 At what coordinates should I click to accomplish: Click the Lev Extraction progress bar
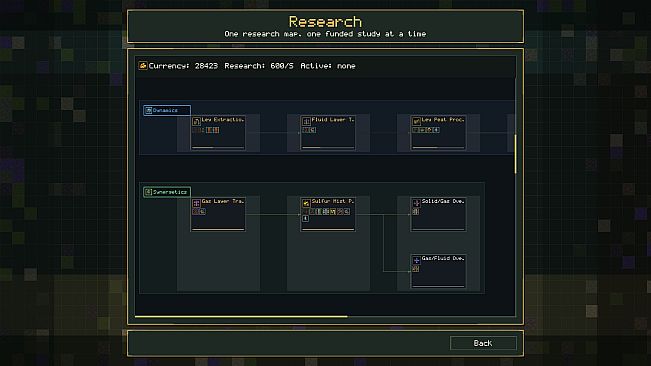click(218, 147)
